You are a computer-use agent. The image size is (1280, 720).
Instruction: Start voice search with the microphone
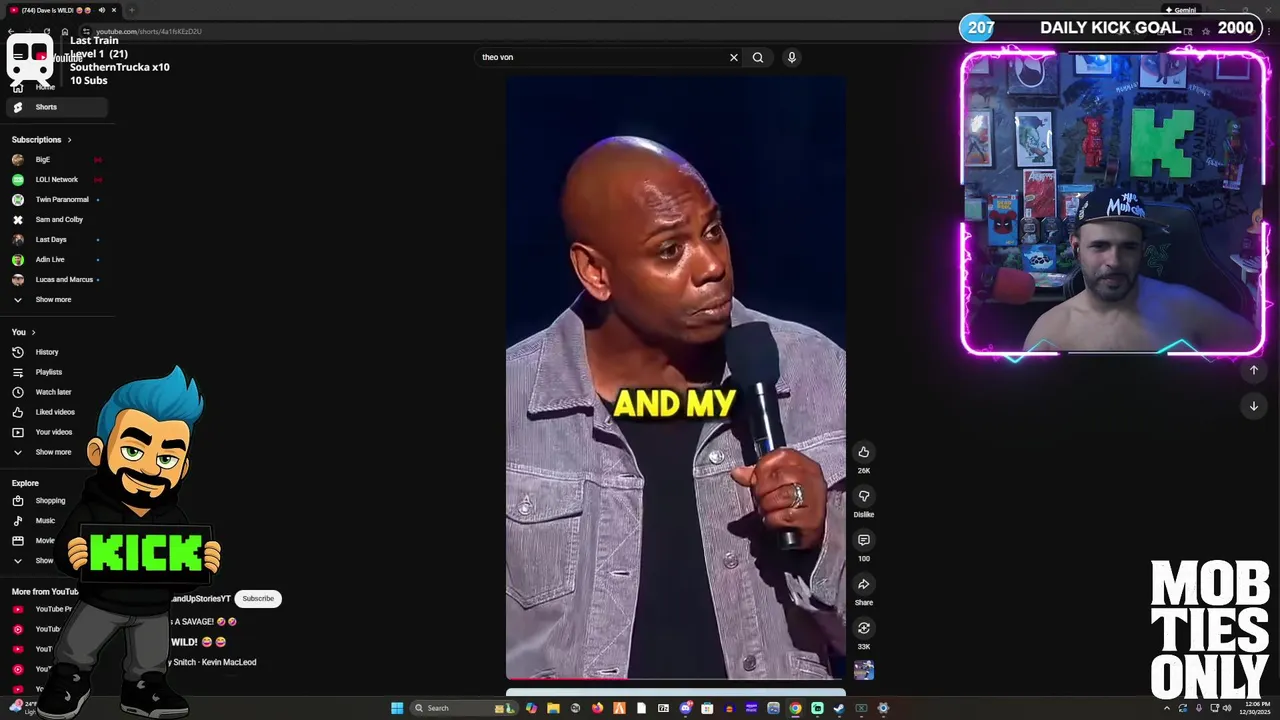pyautogui.click(x=791, y=57)
